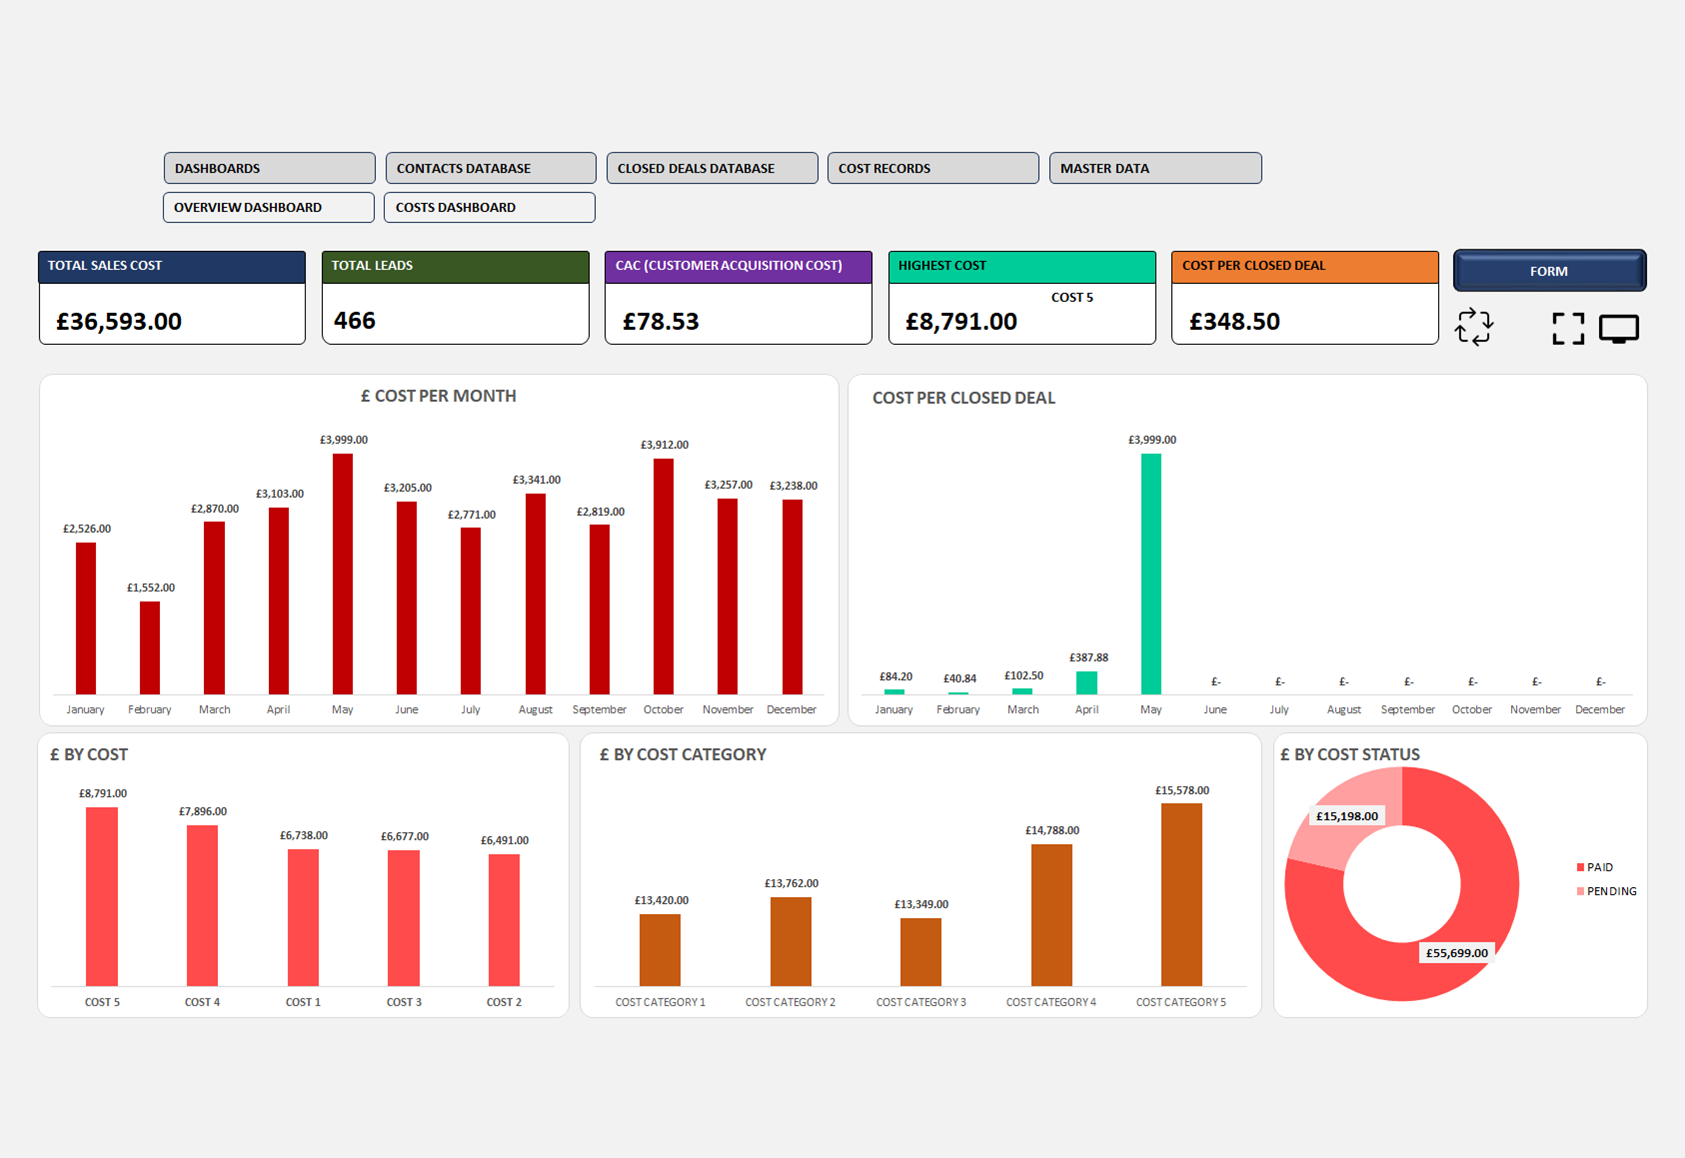The width and height of the screenshot is (1685, 1158).
Task: Click the £3,999.00 May bar in Cost Per Month
Action: coord(342,574)
